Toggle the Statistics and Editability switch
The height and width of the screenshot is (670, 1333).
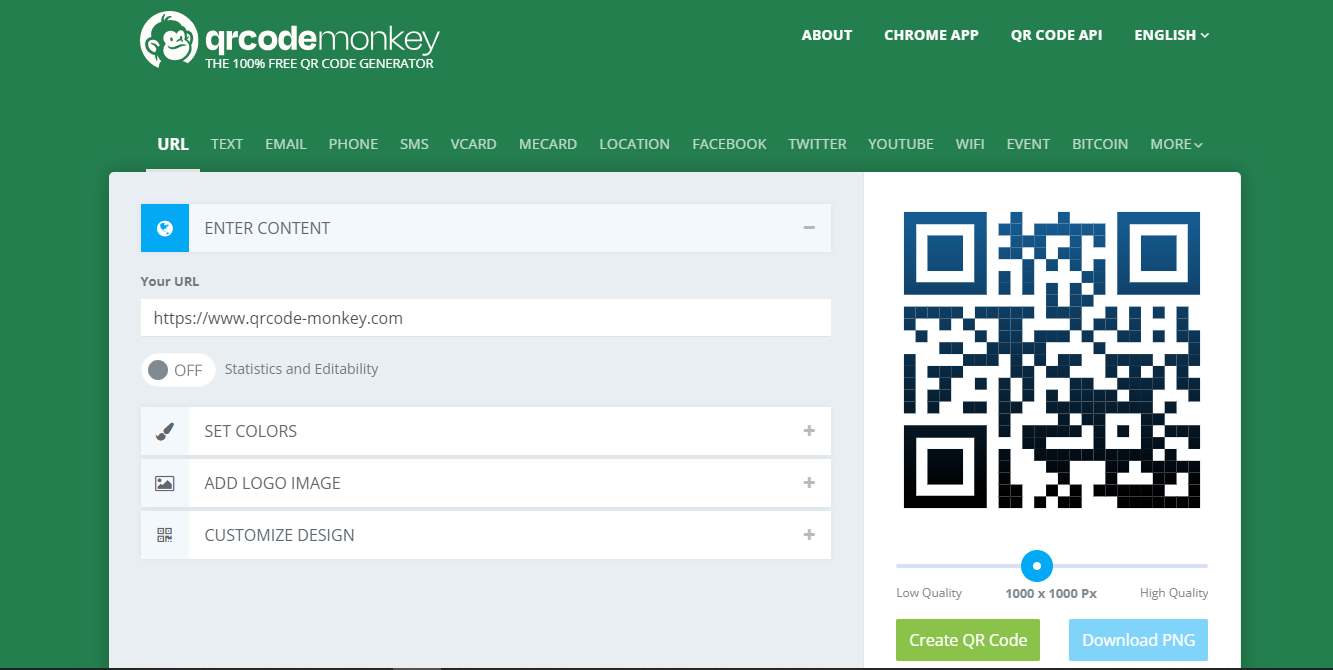(x=178, y=370)
